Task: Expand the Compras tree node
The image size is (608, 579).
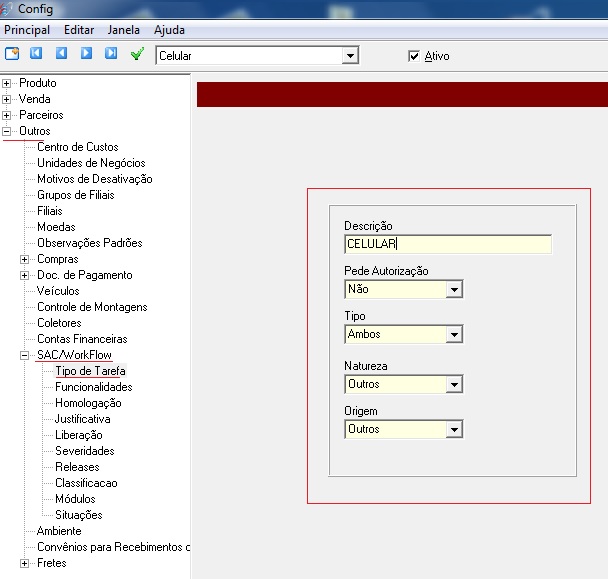Action: point(24,259)
